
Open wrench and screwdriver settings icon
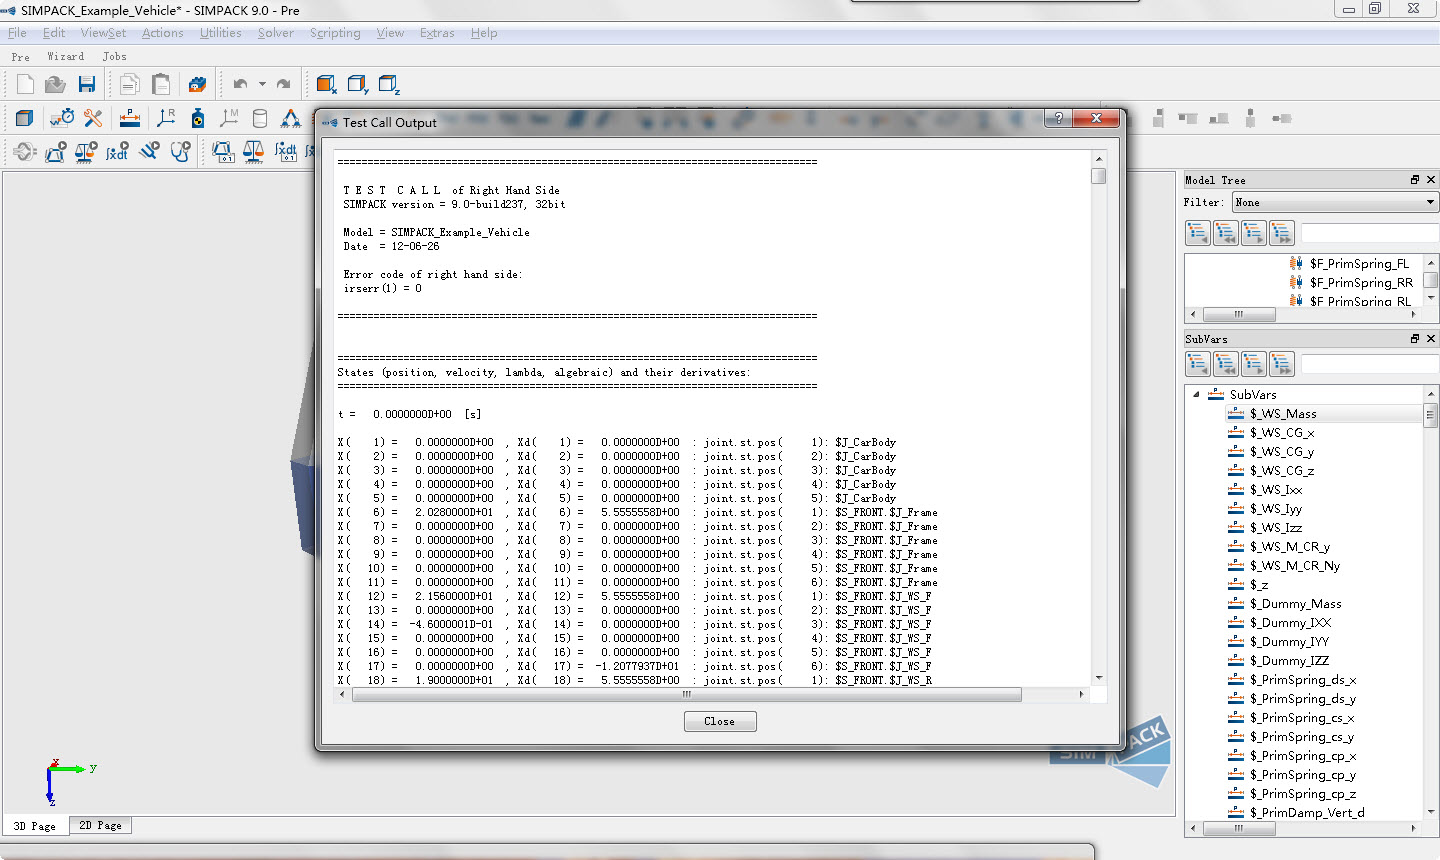point(93,118)
